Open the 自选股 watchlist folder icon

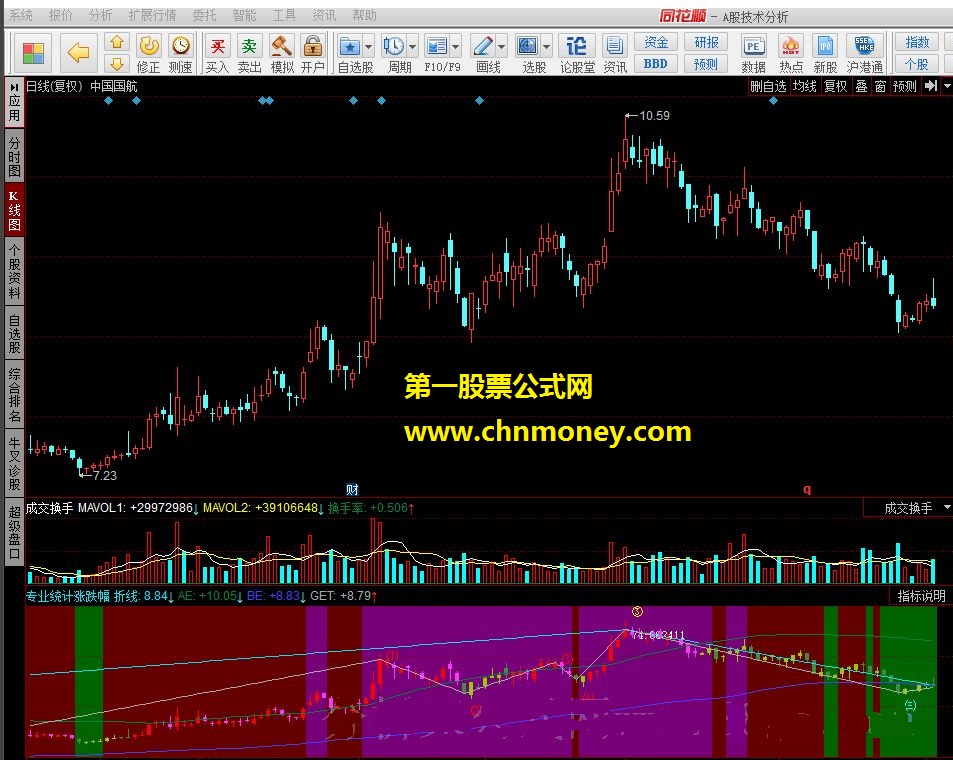click(x=349, y=46)
